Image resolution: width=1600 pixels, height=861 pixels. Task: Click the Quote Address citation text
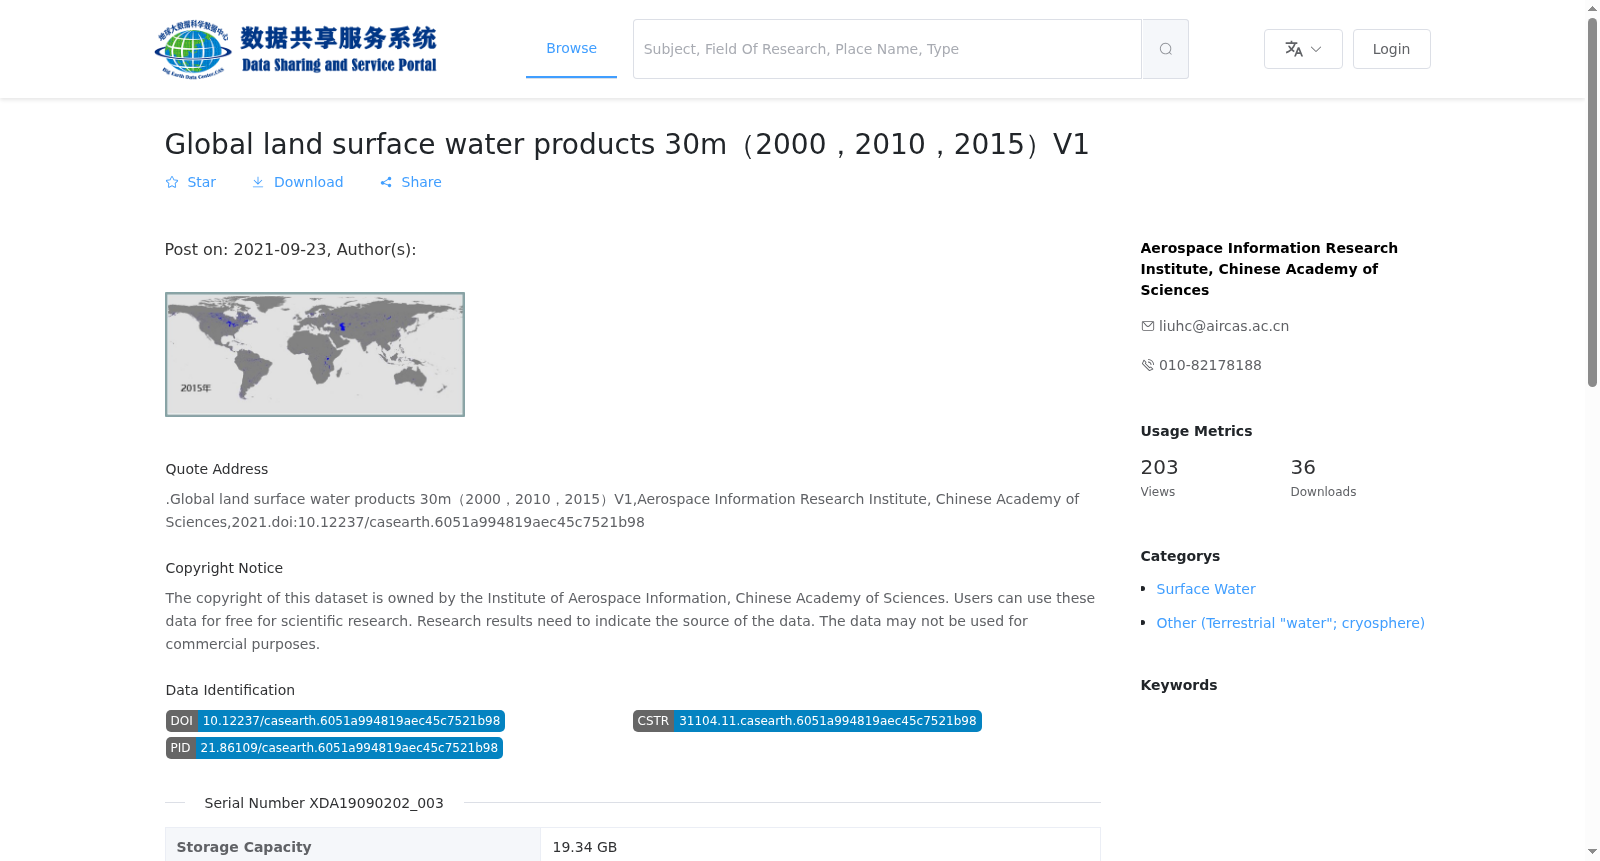tap(622, 510)
